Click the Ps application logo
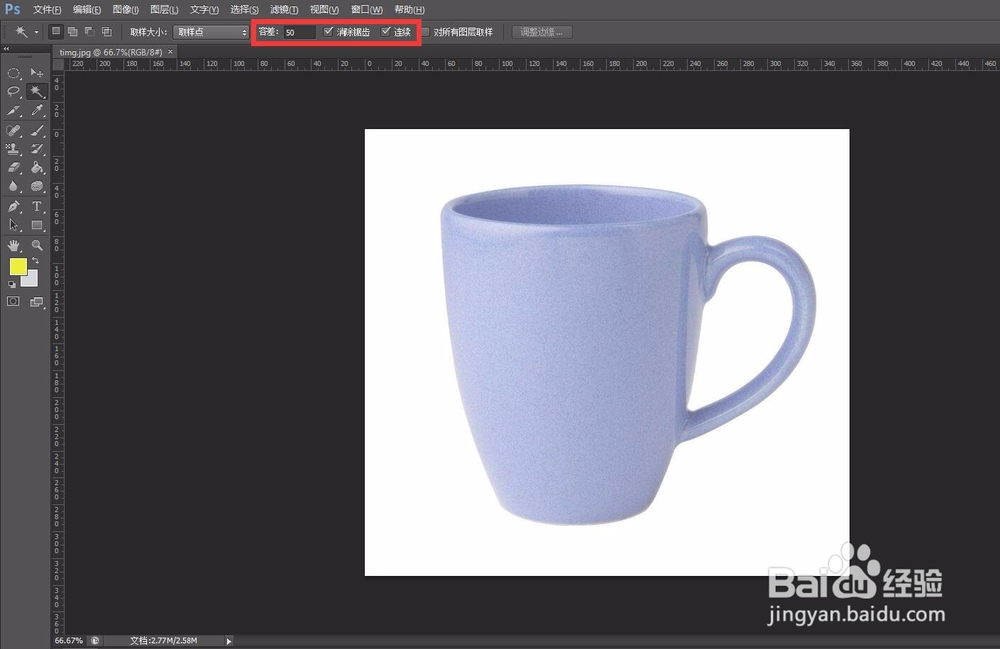 click(x=12, y=9)
